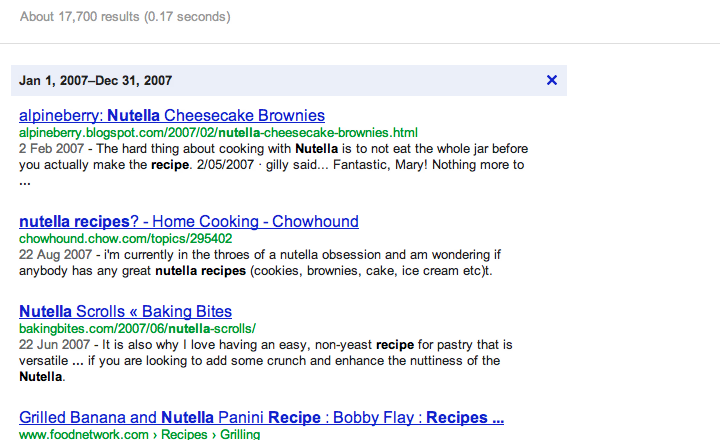Click the alpineberry.blogspot.com green URL
Screen dimensions: 720x440
218,132
